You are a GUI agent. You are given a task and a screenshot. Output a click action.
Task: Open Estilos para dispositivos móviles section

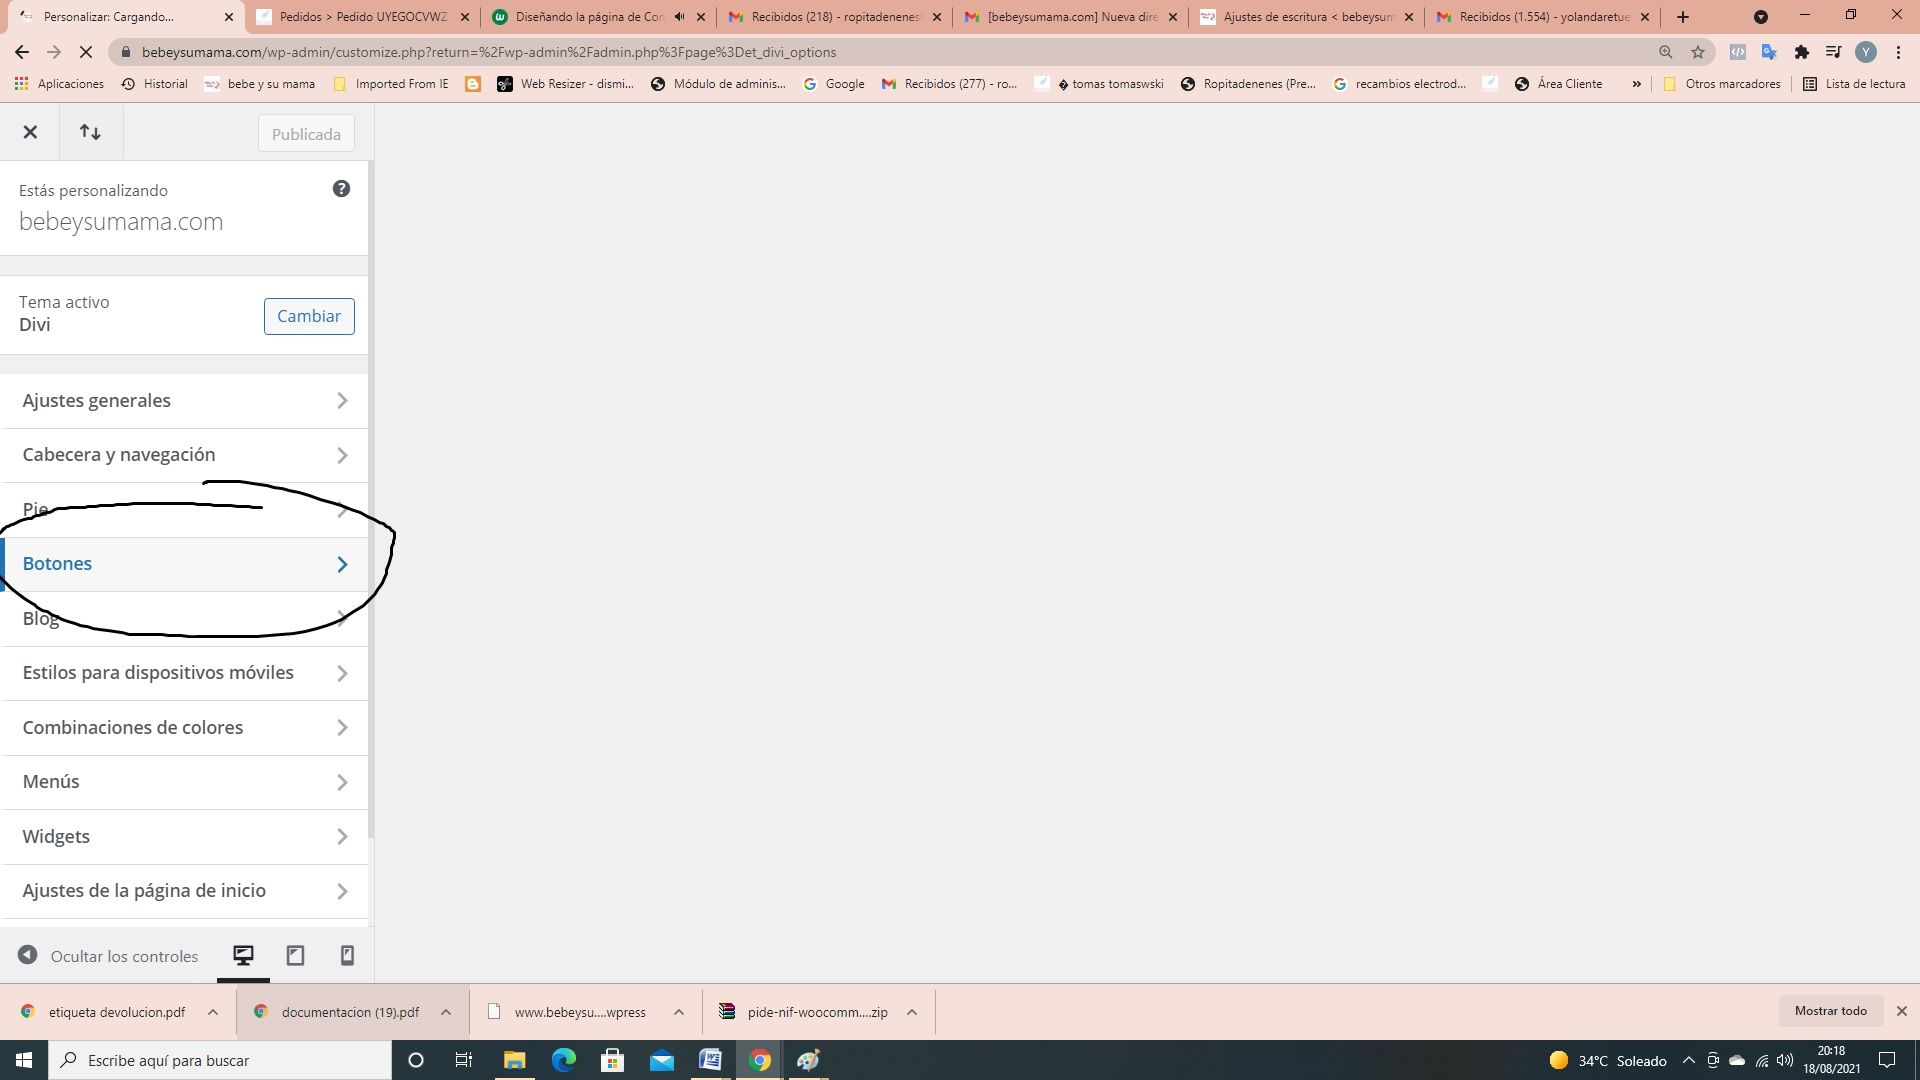[185, 673]
